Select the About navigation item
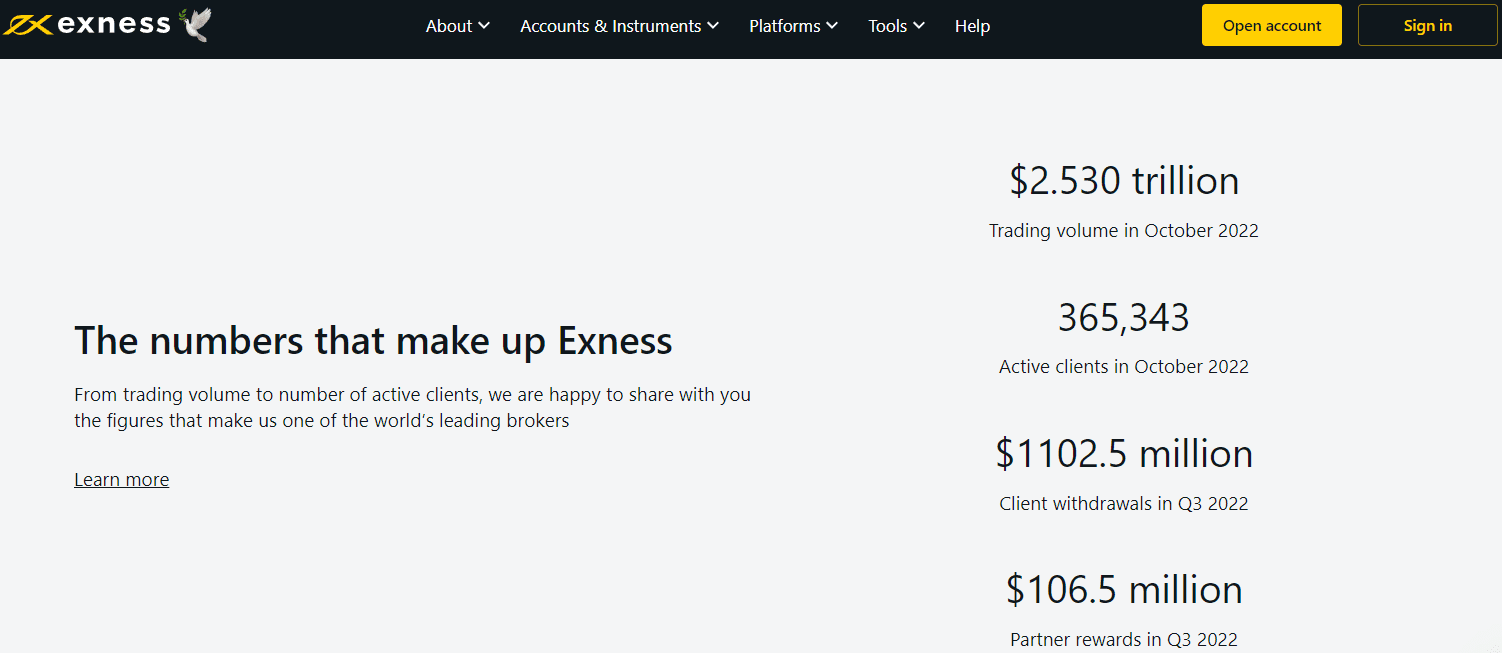The width and height of the screenshot is (1502, 653). pos(449,26)
